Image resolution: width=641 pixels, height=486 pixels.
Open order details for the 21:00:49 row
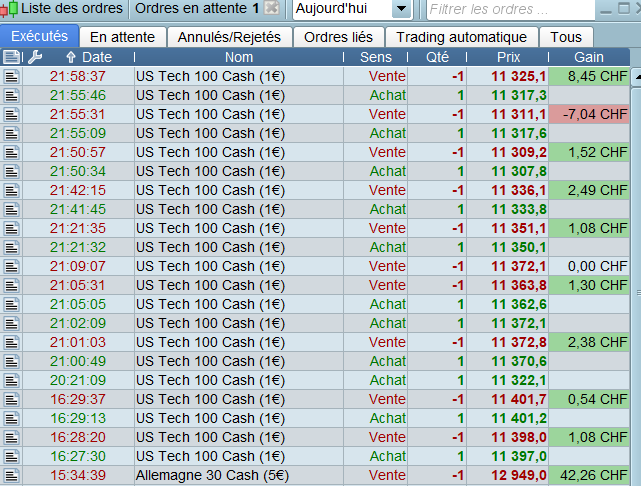pos(11,361)
